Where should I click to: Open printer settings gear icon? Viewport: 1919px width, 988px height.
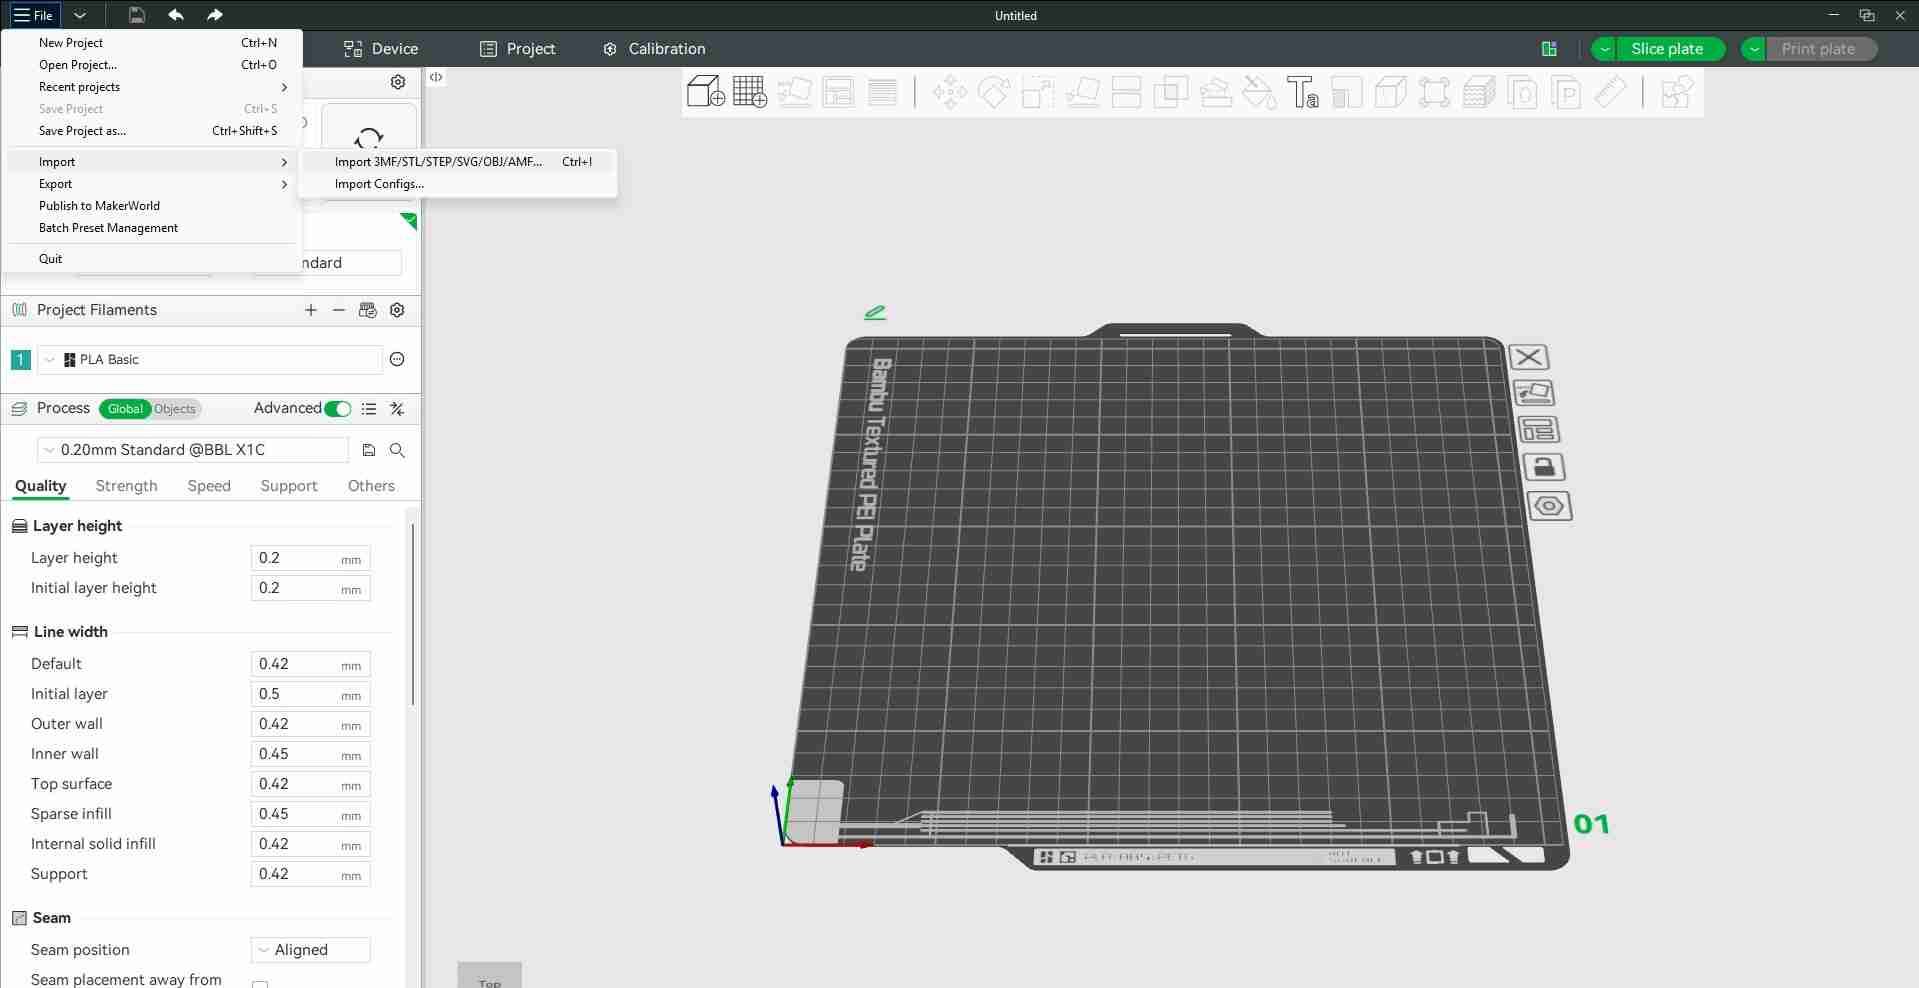pyautogui.click(x=398, y=82)
